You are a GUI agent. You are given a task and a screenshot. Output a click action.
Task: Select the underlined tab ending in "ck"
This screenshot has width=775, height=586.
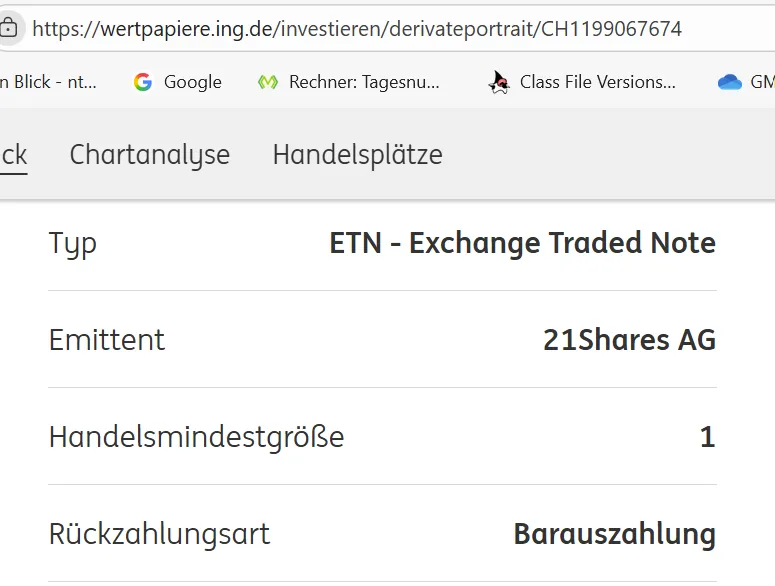coord(13,155)
